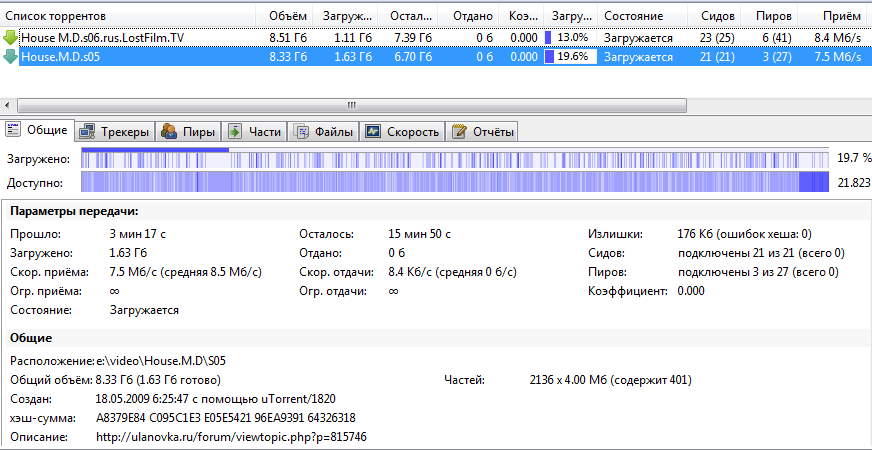Image resolution: width=872 pixels, height=450 pixels.
Task: Click the 8.4 Мб/s receive speed cell
Action: (x=838, y=38)
